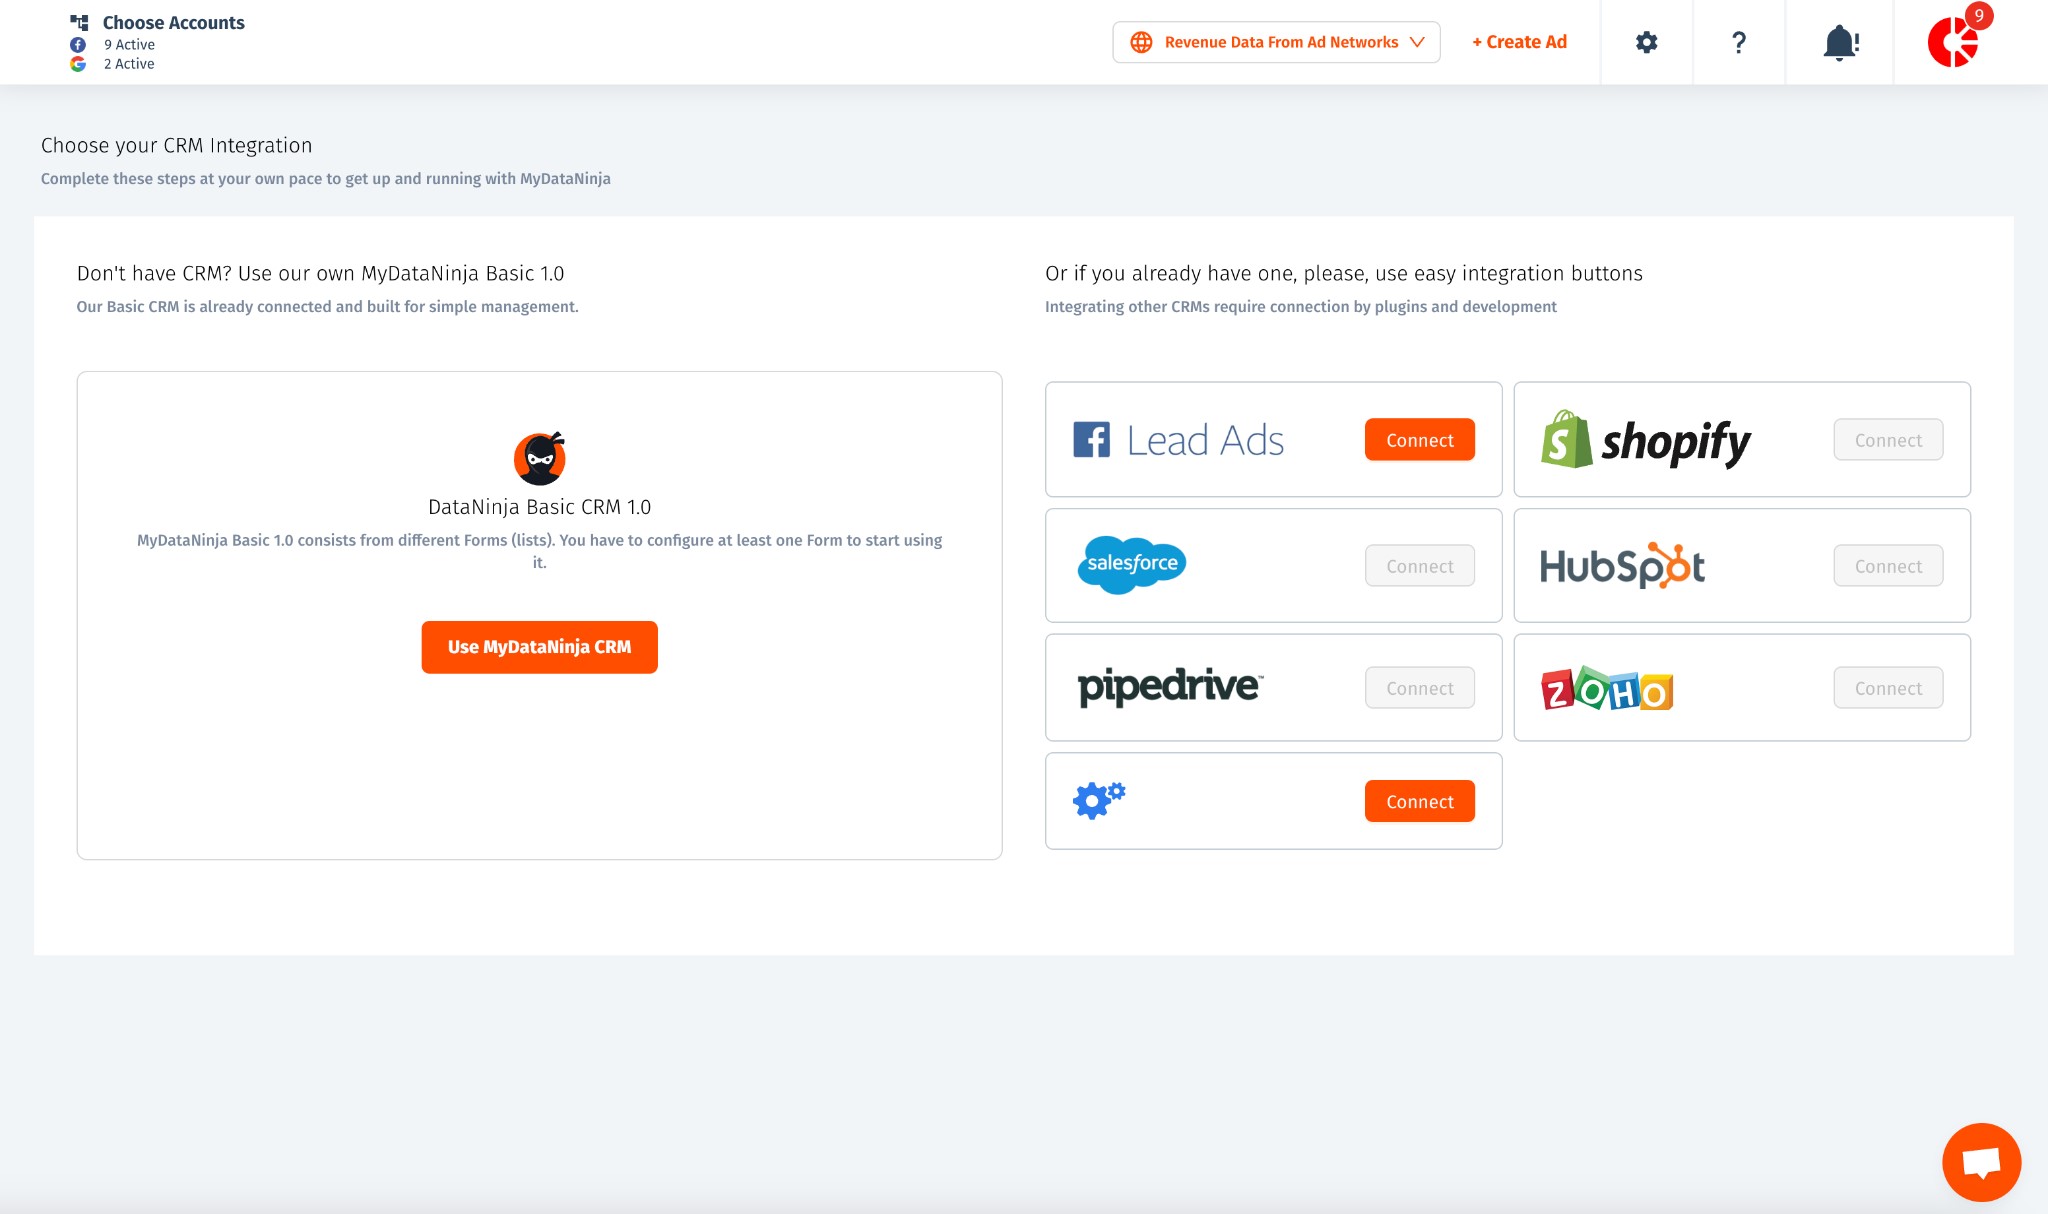Open the orange chat support bubble

(1981, 1161)
